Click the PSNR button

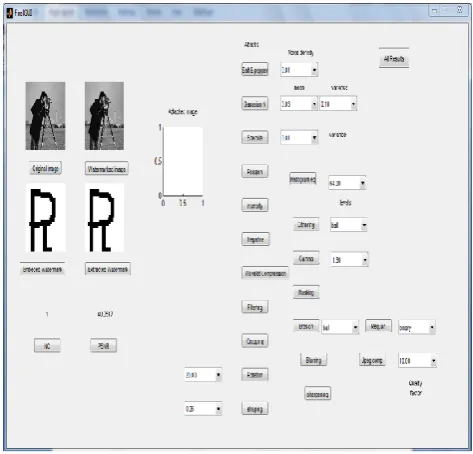104,346
